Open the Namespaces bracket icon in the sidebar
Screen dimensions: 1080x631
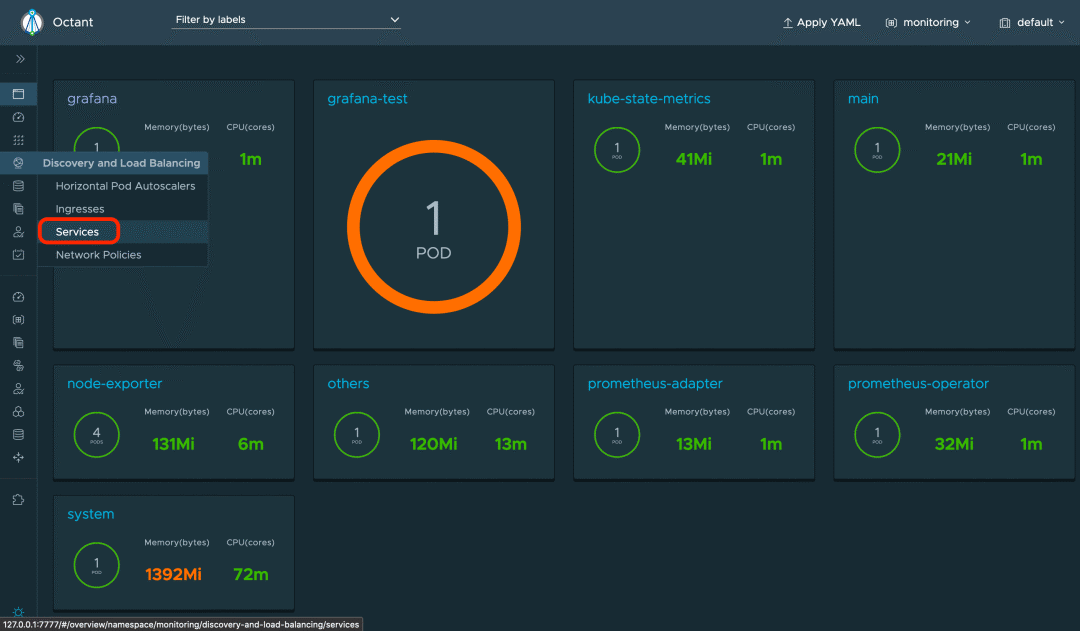(19, 320)
